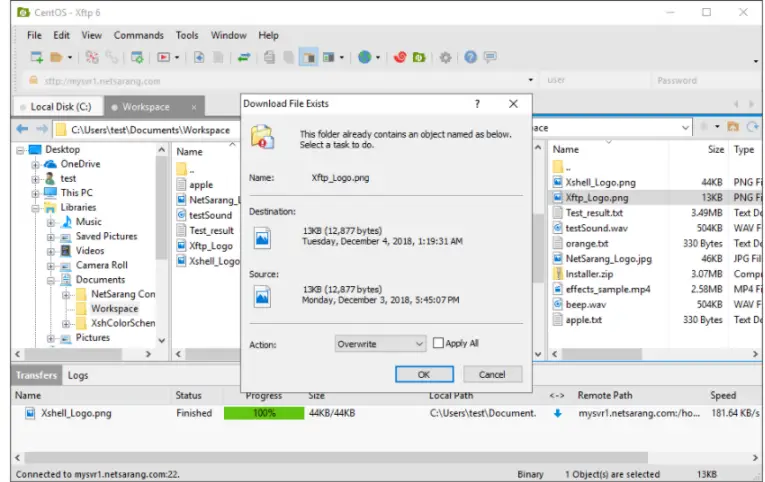Click the highlighted Paste toolbar icon
Image resolution: width=765 pixels, height=482 pixels.
308,57
